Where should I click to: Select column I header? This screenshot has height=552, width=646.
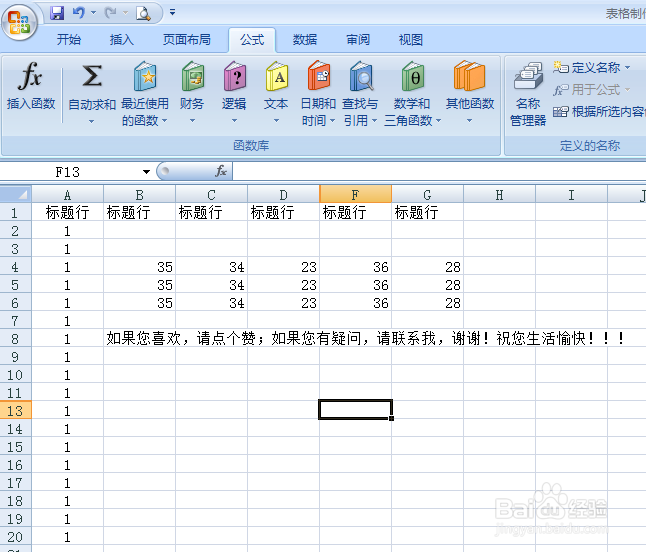tap(571, 194)
